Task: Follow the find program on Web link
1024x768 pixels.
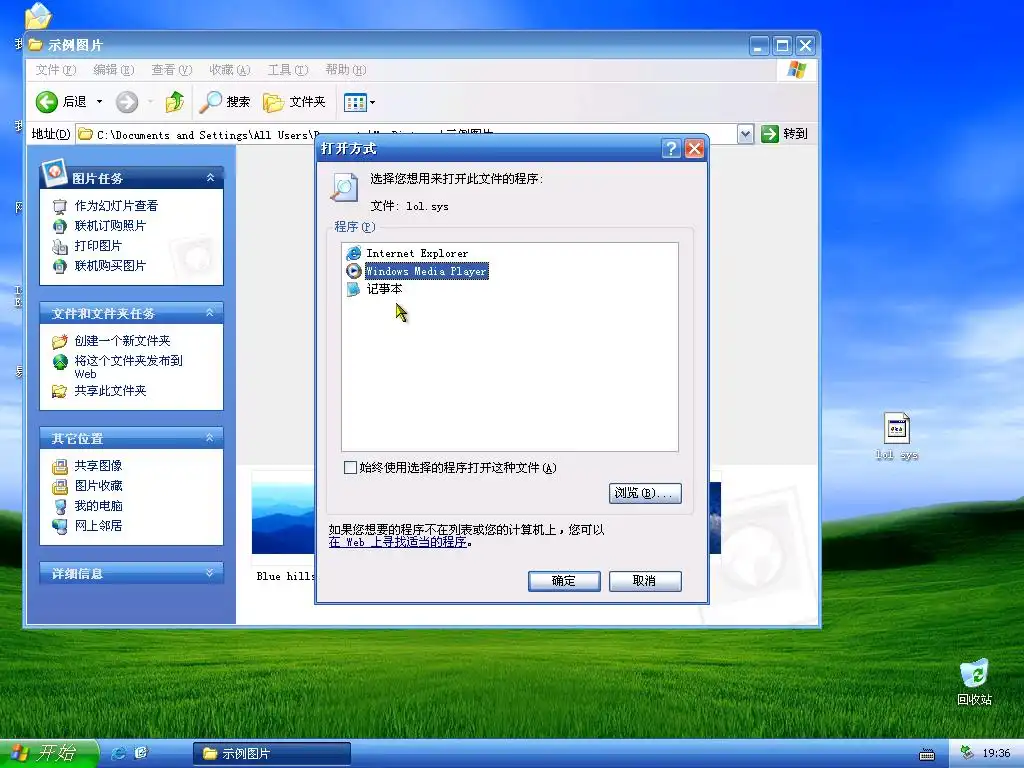Action: pos(398,542)
